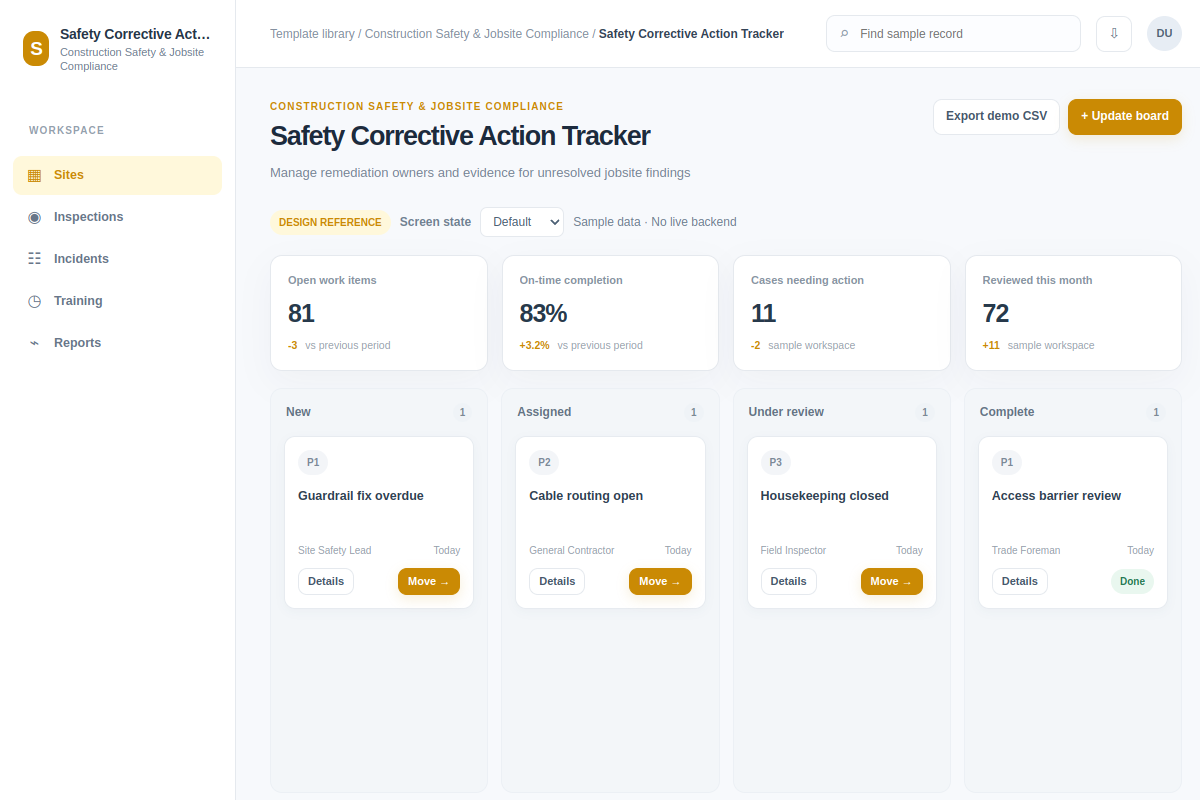The height and width of the screenshot is (800, 1200).
Task: Click the Incidents list icon in sidebar
Action: pos(34,259)
